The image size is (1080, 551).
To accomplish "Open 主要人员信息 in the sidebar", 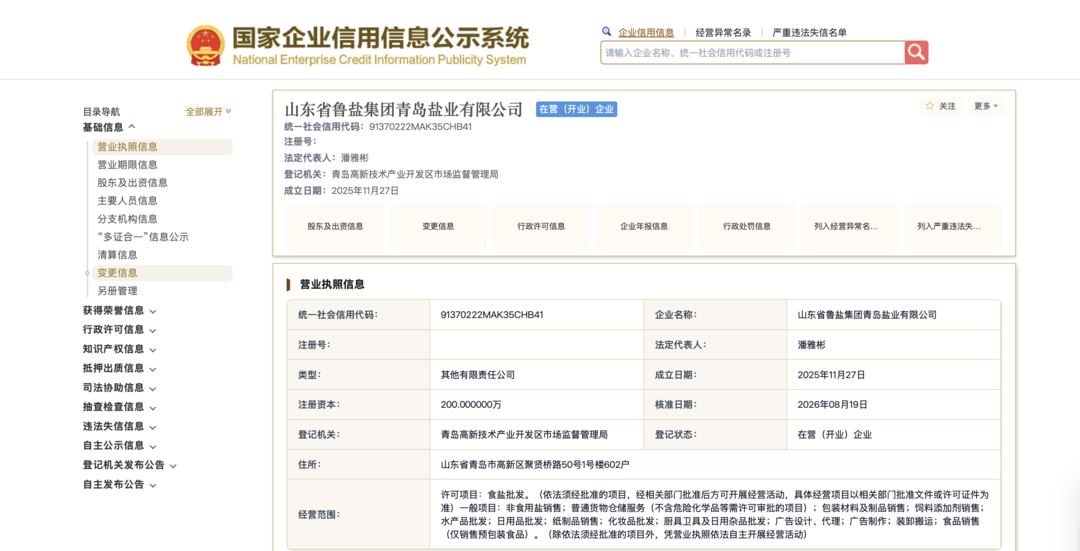I will tap(127, 200).
